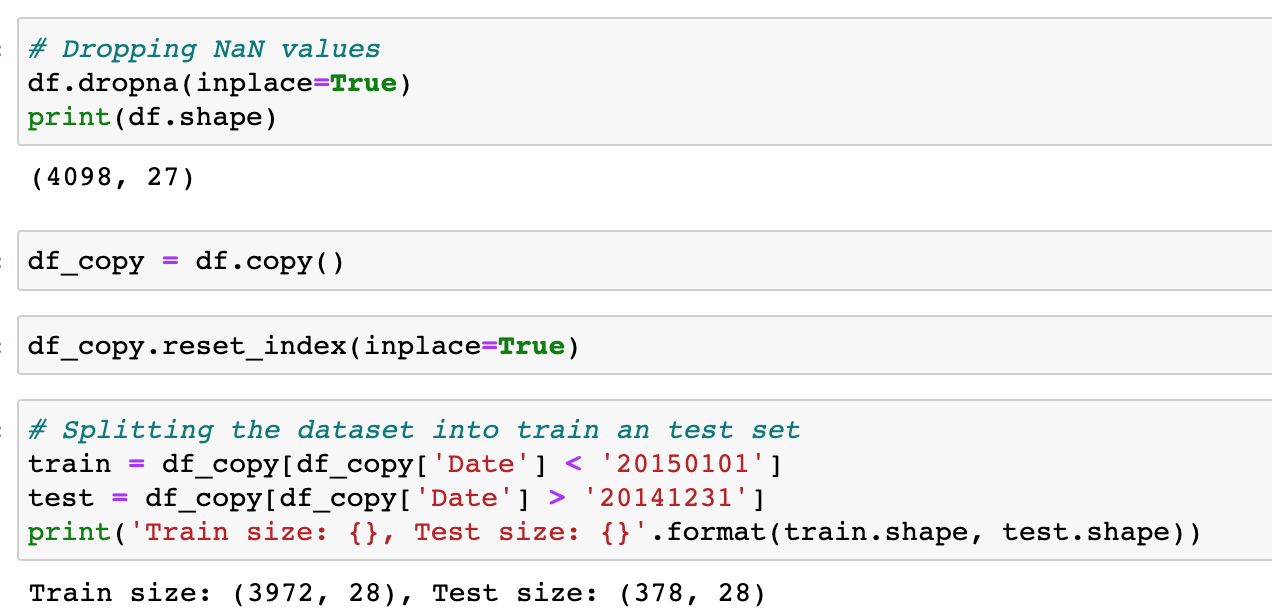
Task: Click the "# Dropping NaN values" comment line
Action: [204, 49]
